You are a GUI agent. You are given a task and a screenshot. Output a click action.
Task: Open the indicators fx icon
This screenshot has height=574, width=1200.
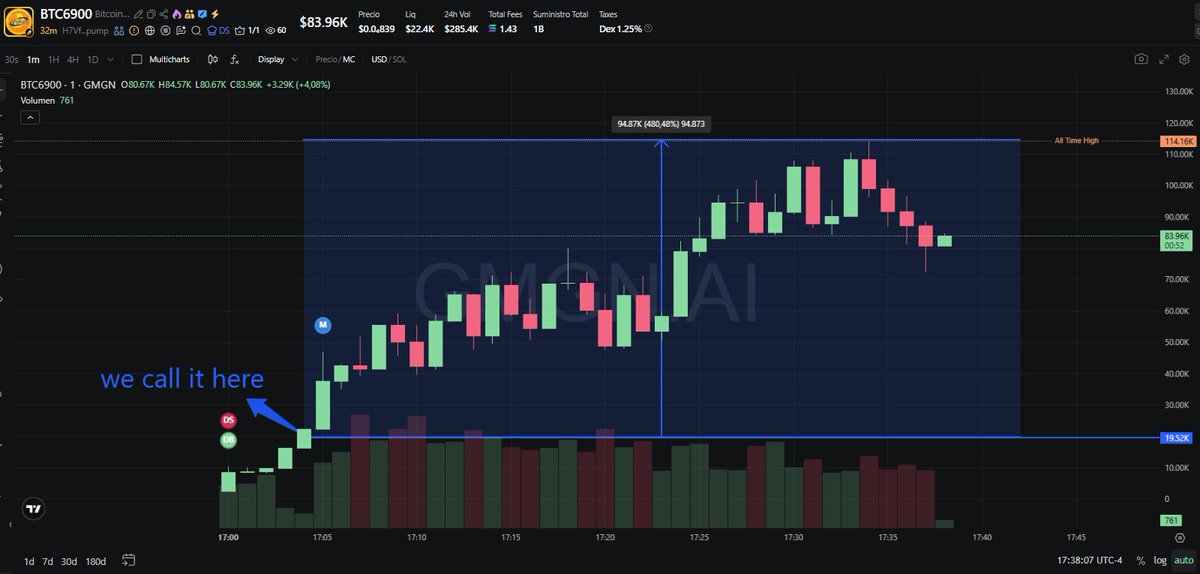coord(235,59)
